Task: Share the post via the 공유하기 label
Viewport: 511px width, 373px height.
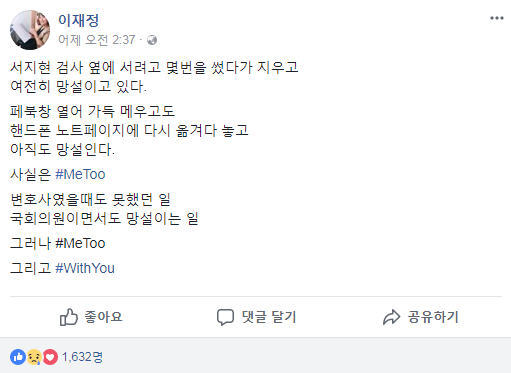Action: click(433, 317)
